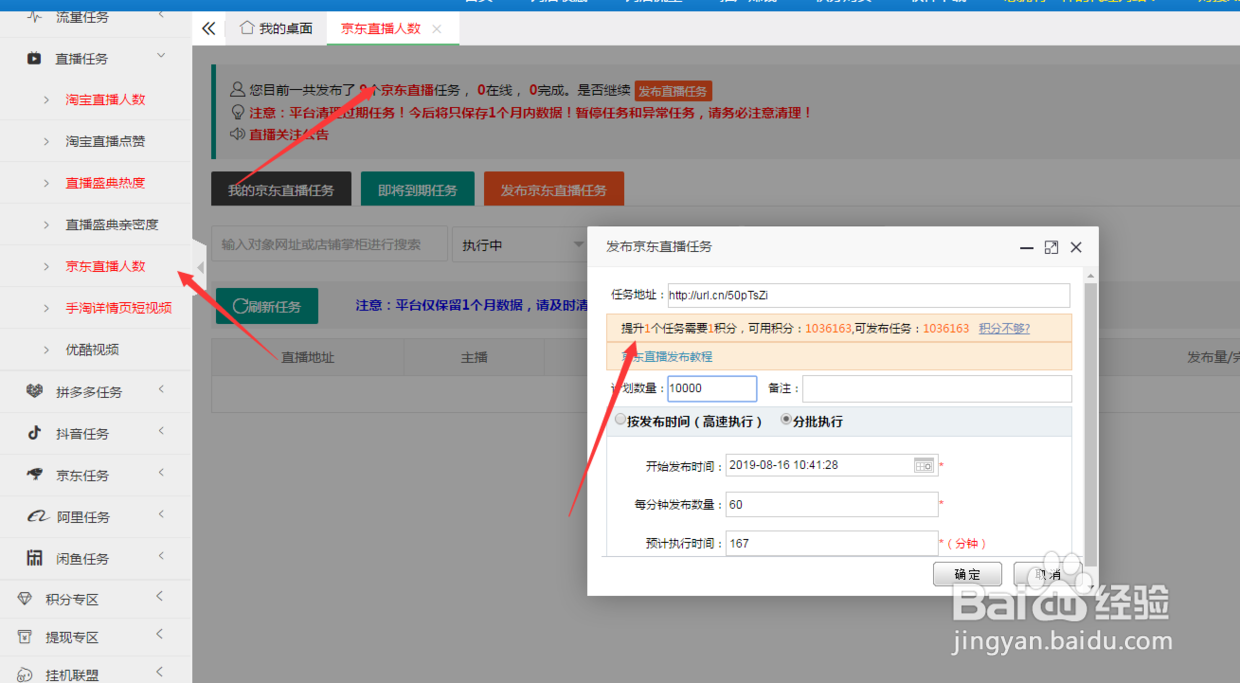Viewport: 1240px width, 683px height.
Task: Switch to 我的桌面 tab
Action: click(276, 29)
